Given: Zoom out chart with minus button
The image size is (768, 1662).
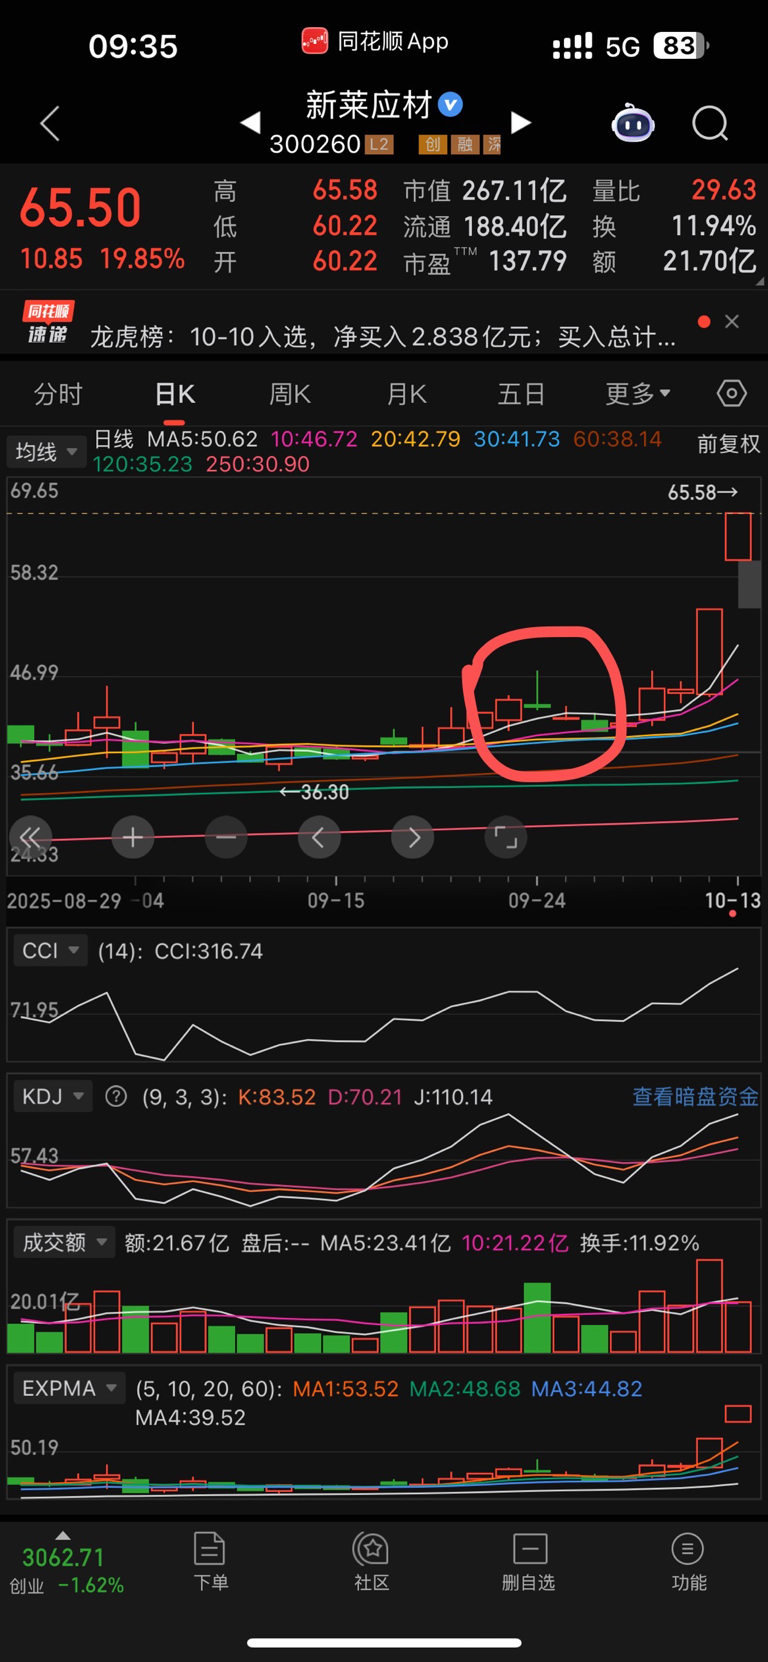Looking at the screenshot, I should click(x=226, y=837).
